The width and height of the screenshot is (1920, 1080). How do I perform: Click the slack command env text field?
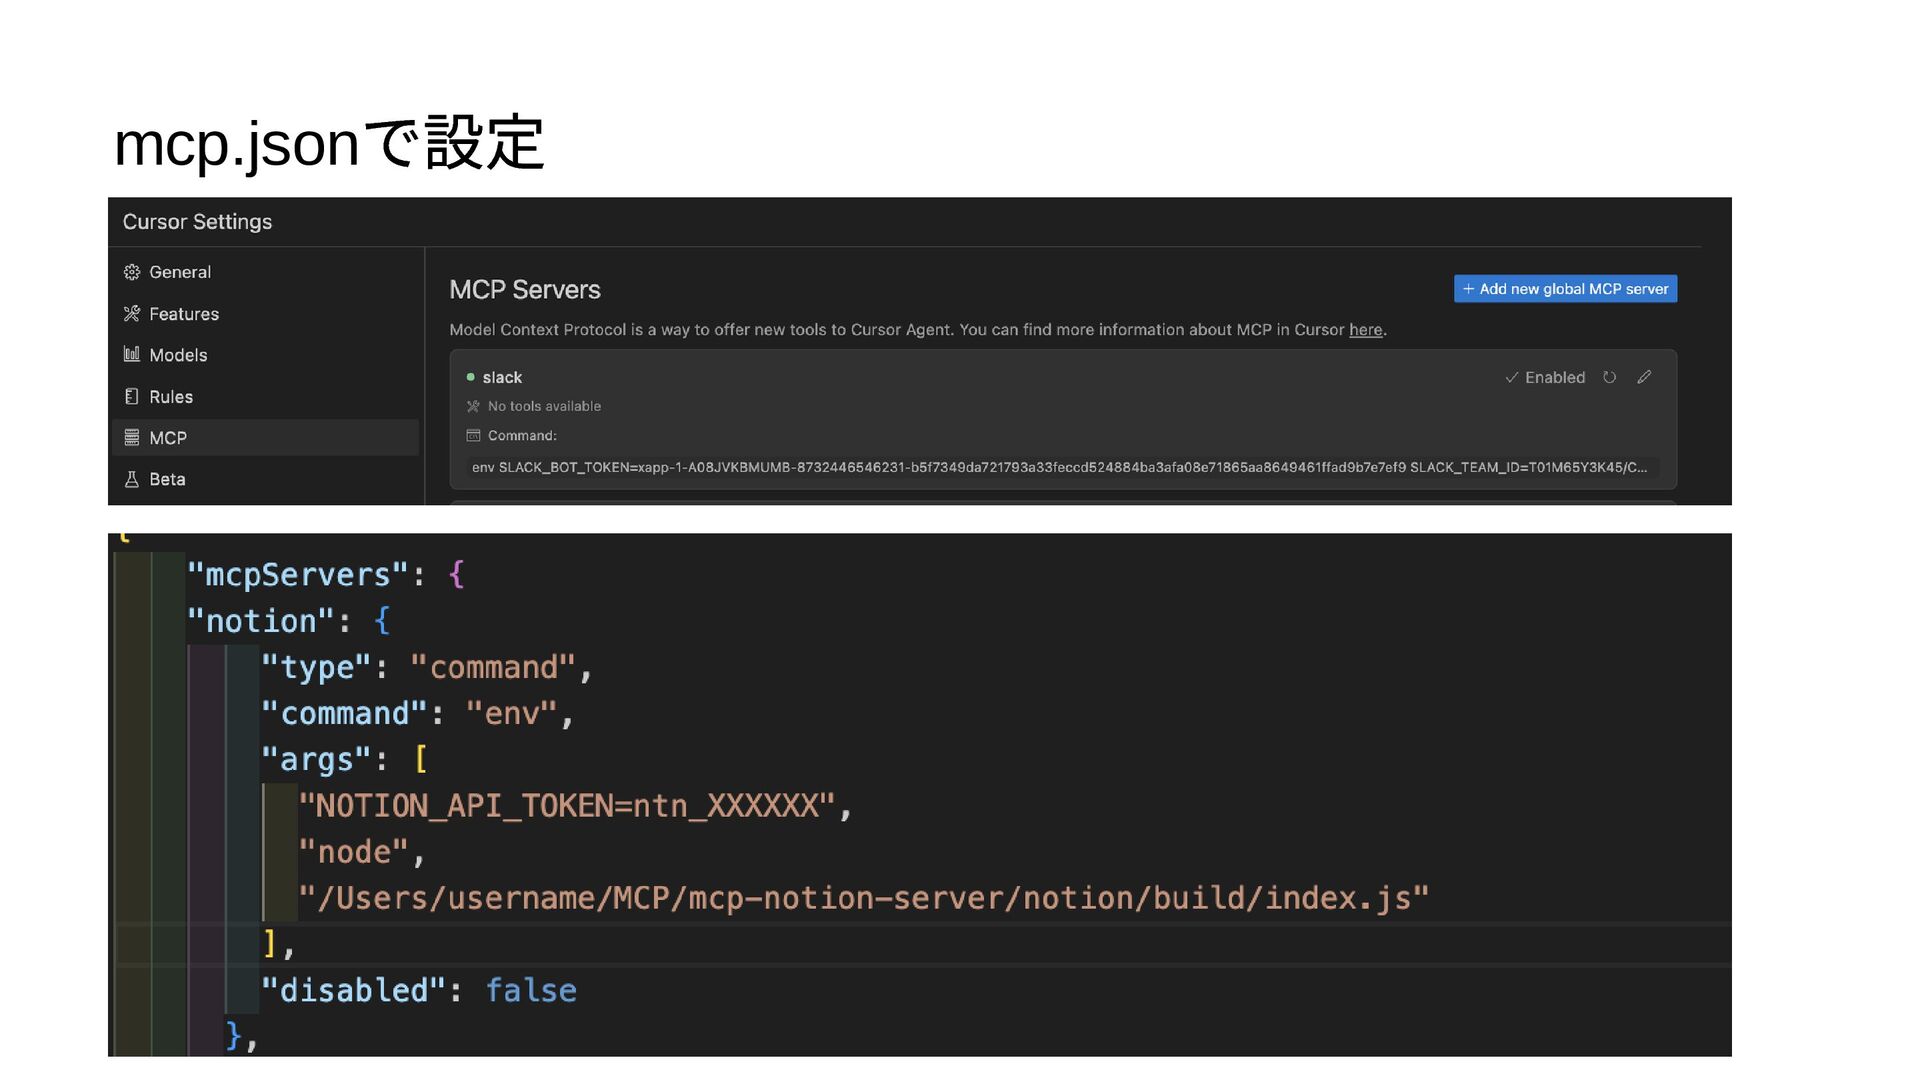coord(1062,467)
